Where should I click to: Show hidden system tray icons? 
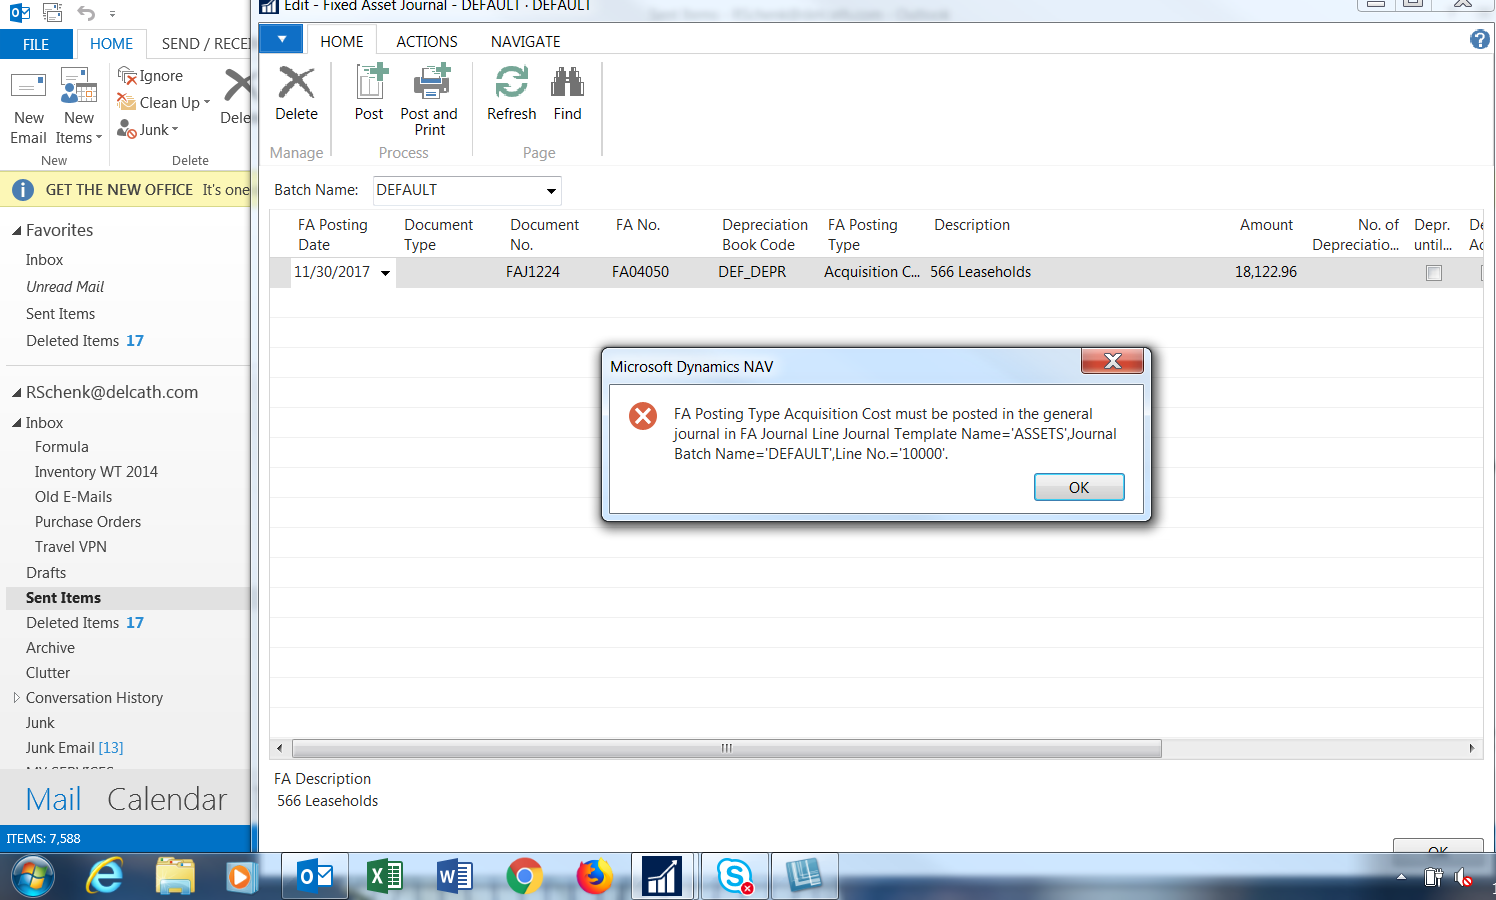click(1401, 877)
